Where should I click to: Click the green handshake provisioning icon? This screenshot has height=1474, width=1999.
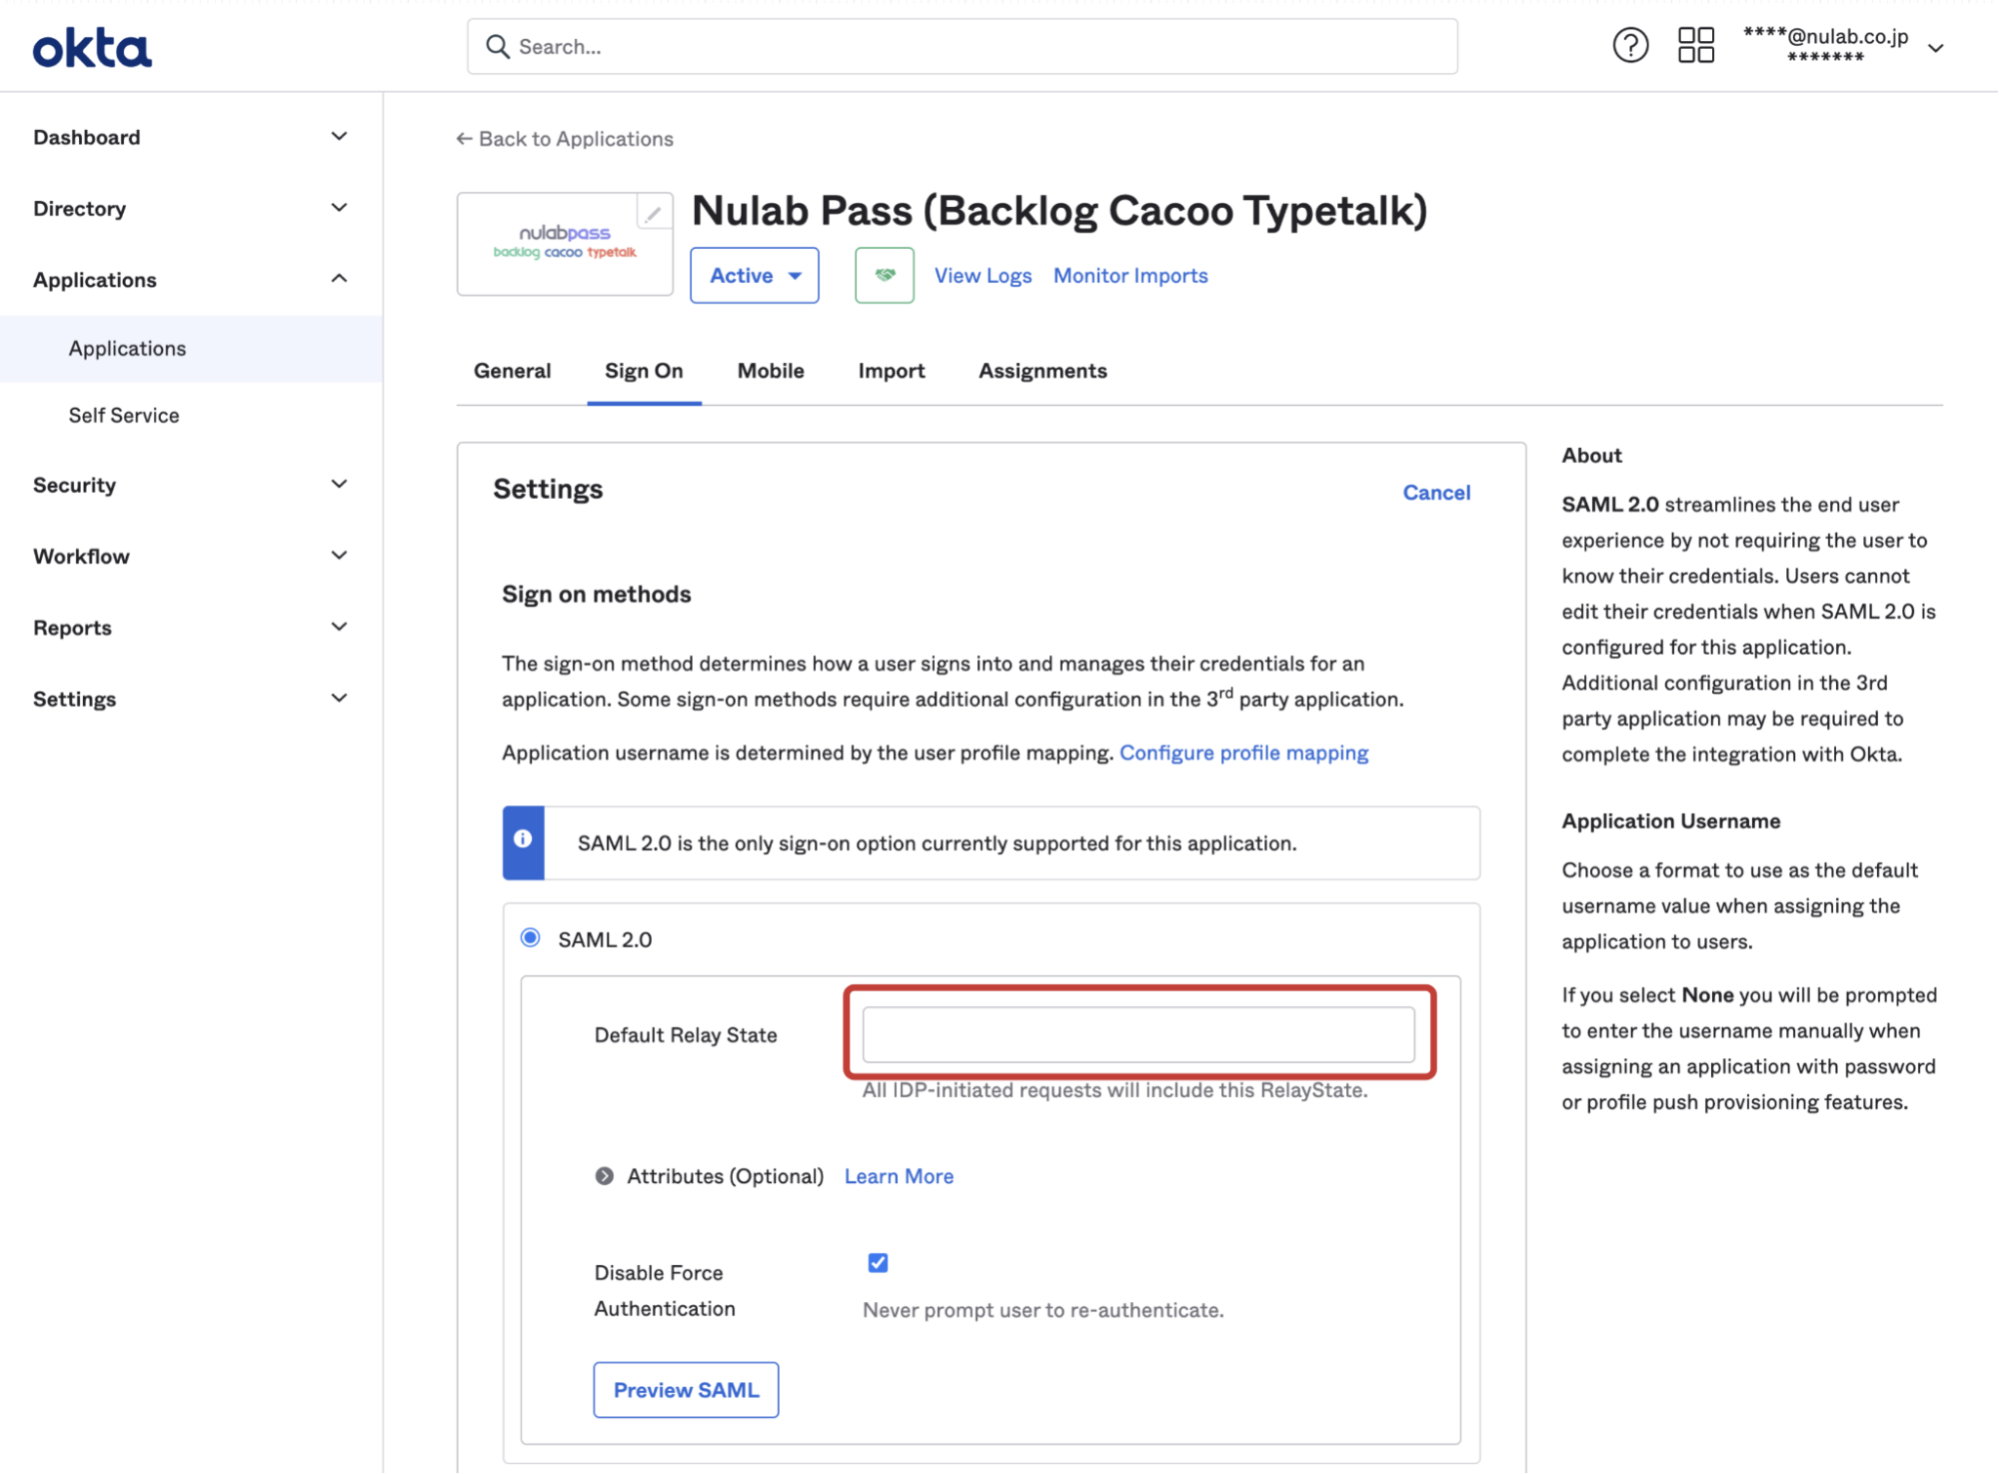(884, 275)
